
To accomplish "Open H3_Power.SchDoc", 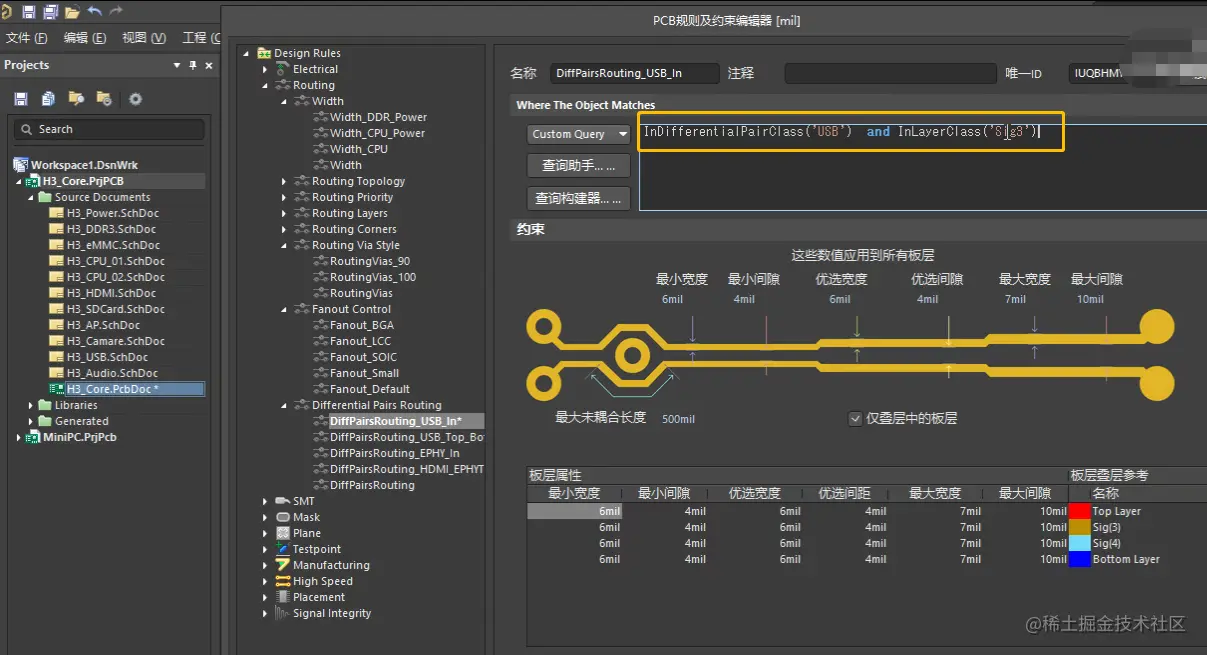I will 112,213.
